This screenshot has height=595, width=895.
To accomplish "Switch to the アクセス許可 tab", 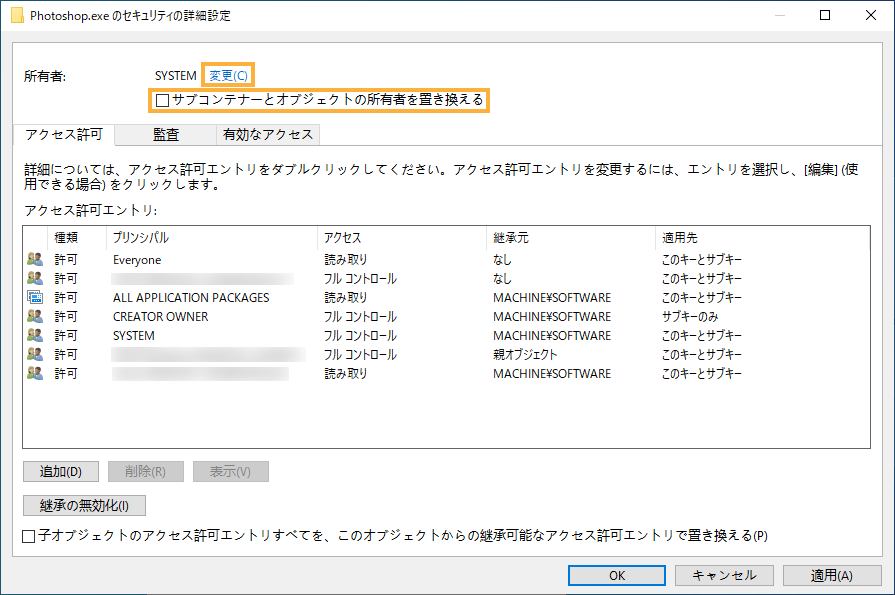I will click(64, 135).
